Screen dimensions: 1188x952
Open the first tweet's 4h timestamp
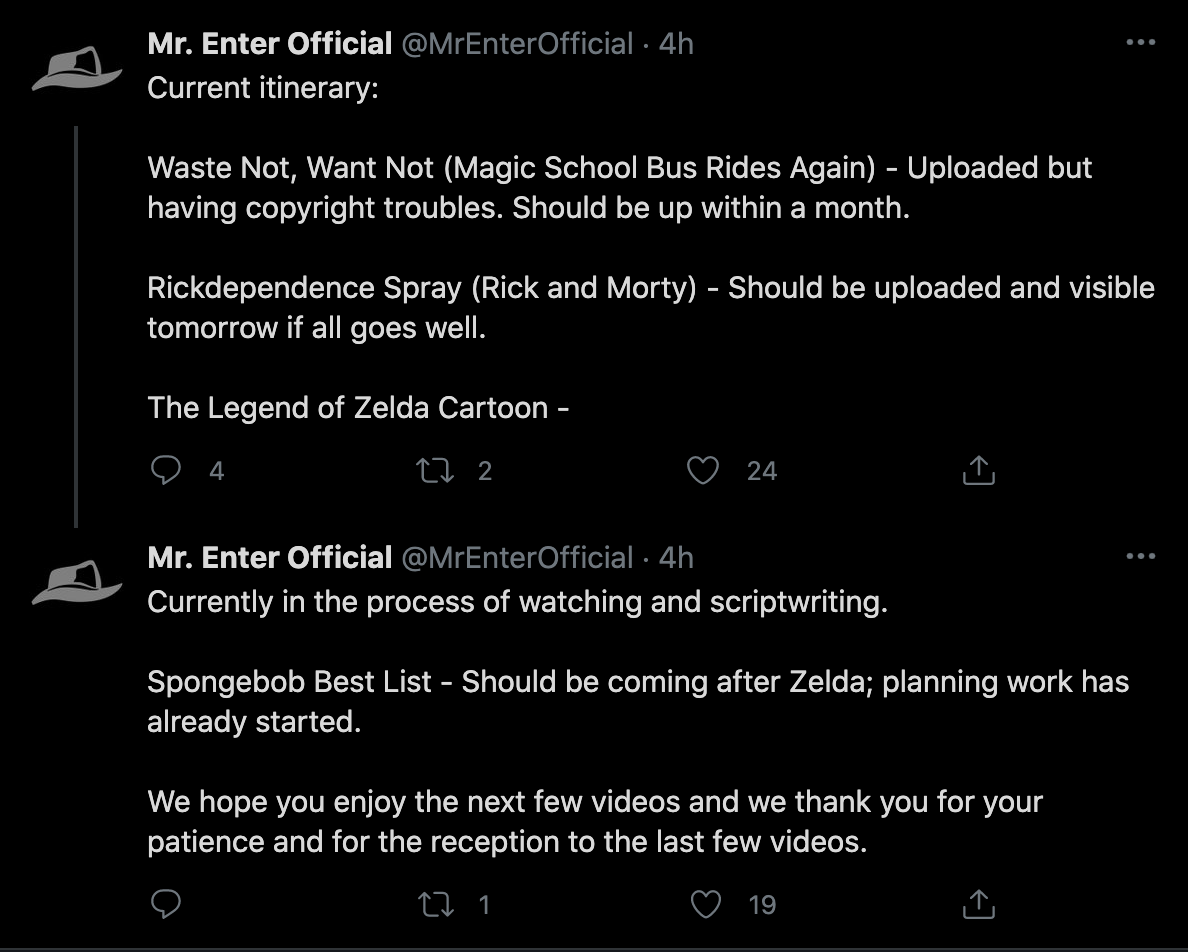pyautogui.click(x=676, y=44)
